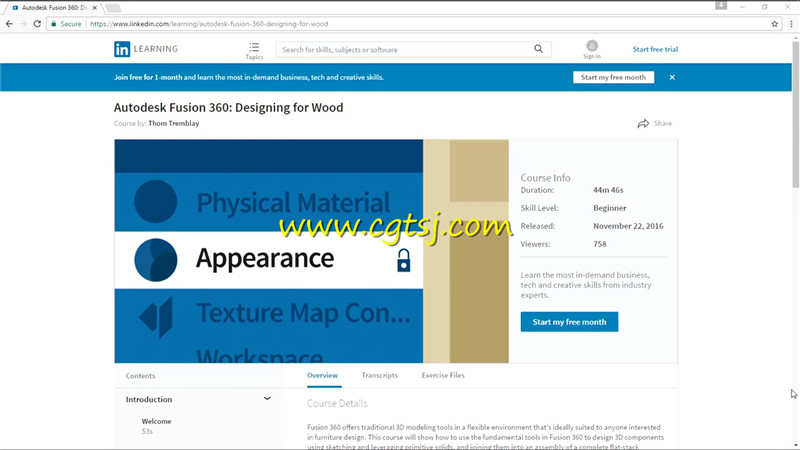Go back with browser back arrow

[9, 23]
